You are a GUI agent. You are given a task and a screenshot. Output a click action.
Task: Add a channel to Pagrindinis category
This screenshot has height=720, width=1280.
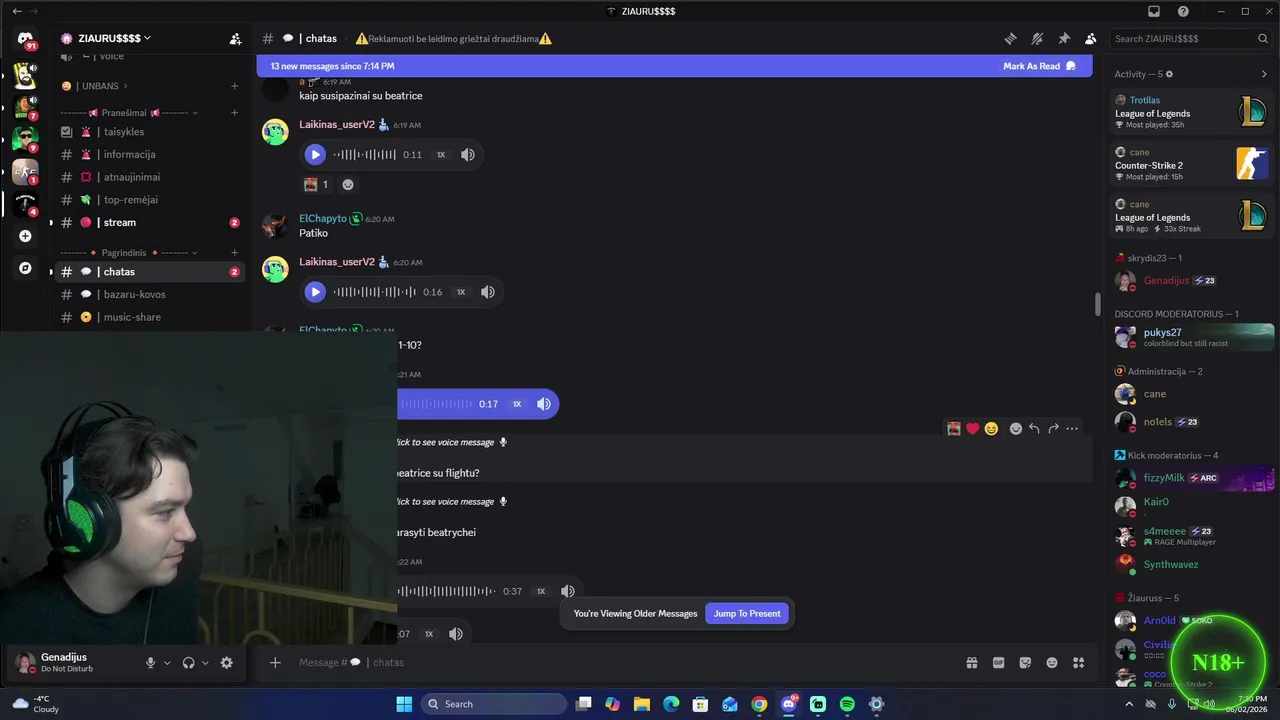pos(235,253)
